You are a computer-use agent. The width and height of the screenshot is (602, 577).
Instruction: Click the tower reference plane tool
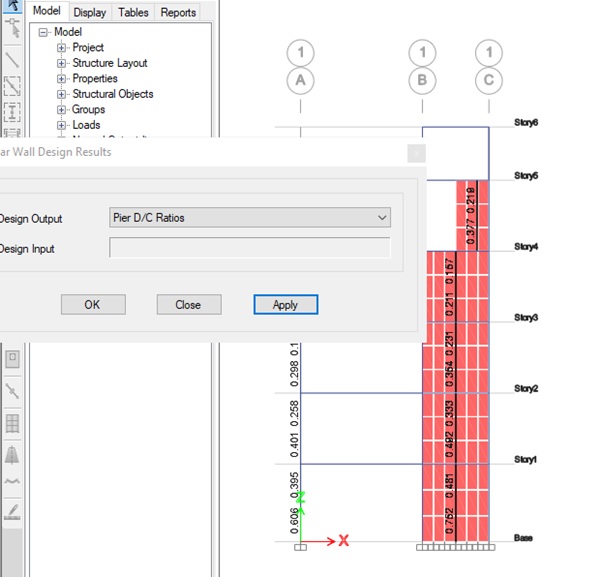(12, 455)
